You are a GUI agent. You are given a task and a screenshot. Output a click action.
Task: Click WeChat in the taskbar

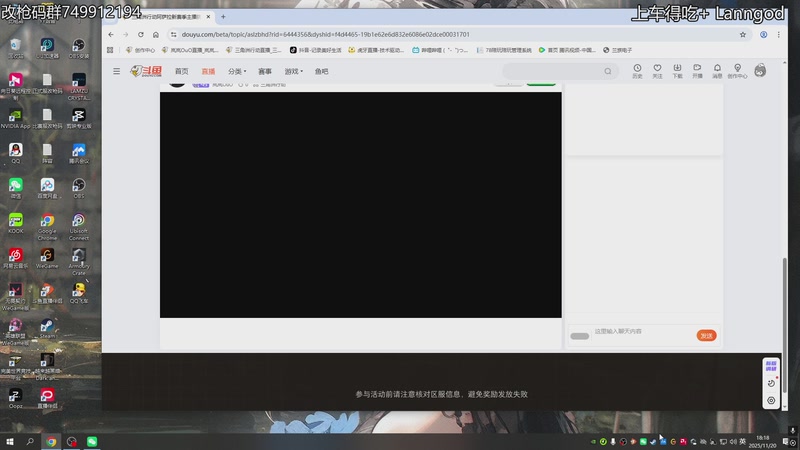point(92,441)
